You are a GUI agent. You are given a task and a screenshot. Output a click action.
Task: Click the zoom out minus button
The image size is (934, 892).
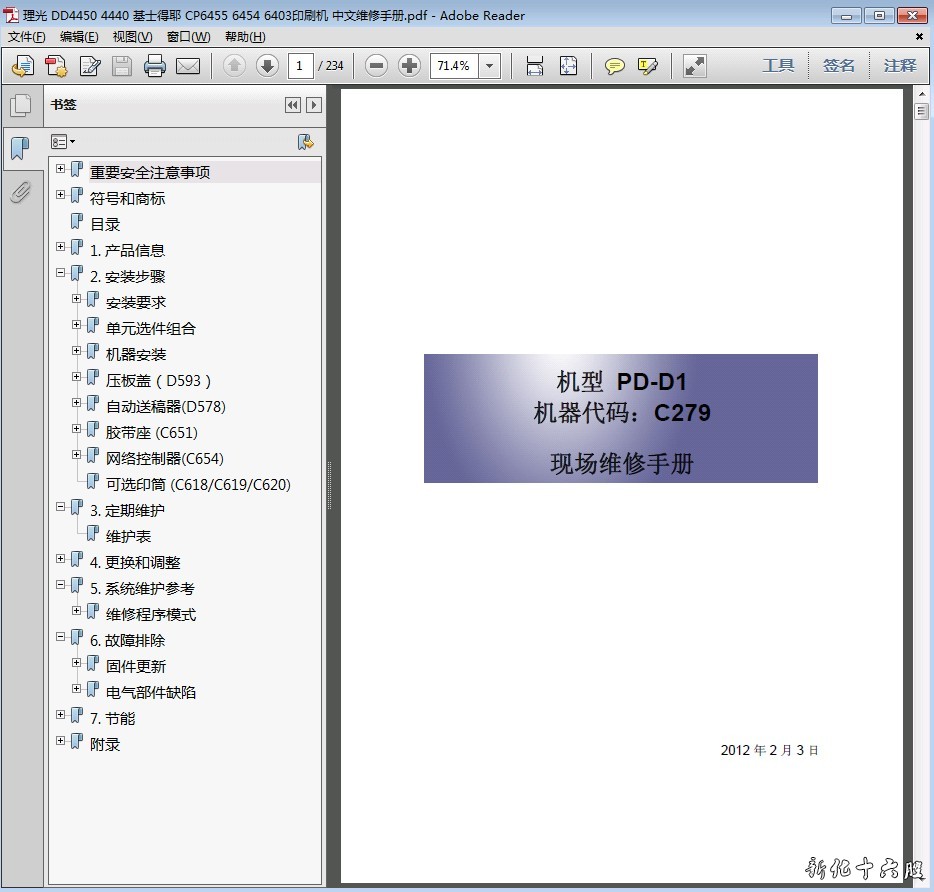[x=376, y=66]
